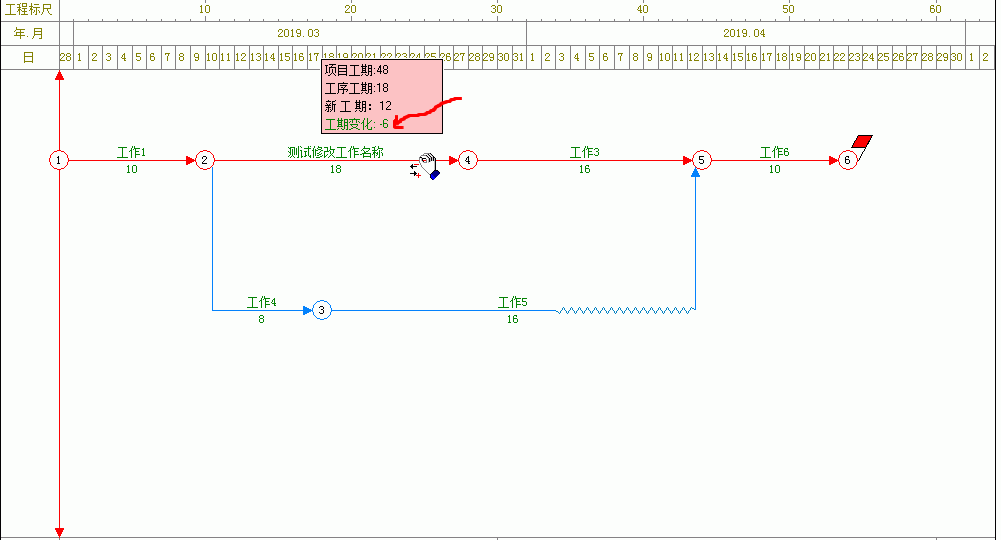Viewport: 1001px width, 540px height.
Task: Click duration 16 under 工作3
Action: tap(585, 170)
